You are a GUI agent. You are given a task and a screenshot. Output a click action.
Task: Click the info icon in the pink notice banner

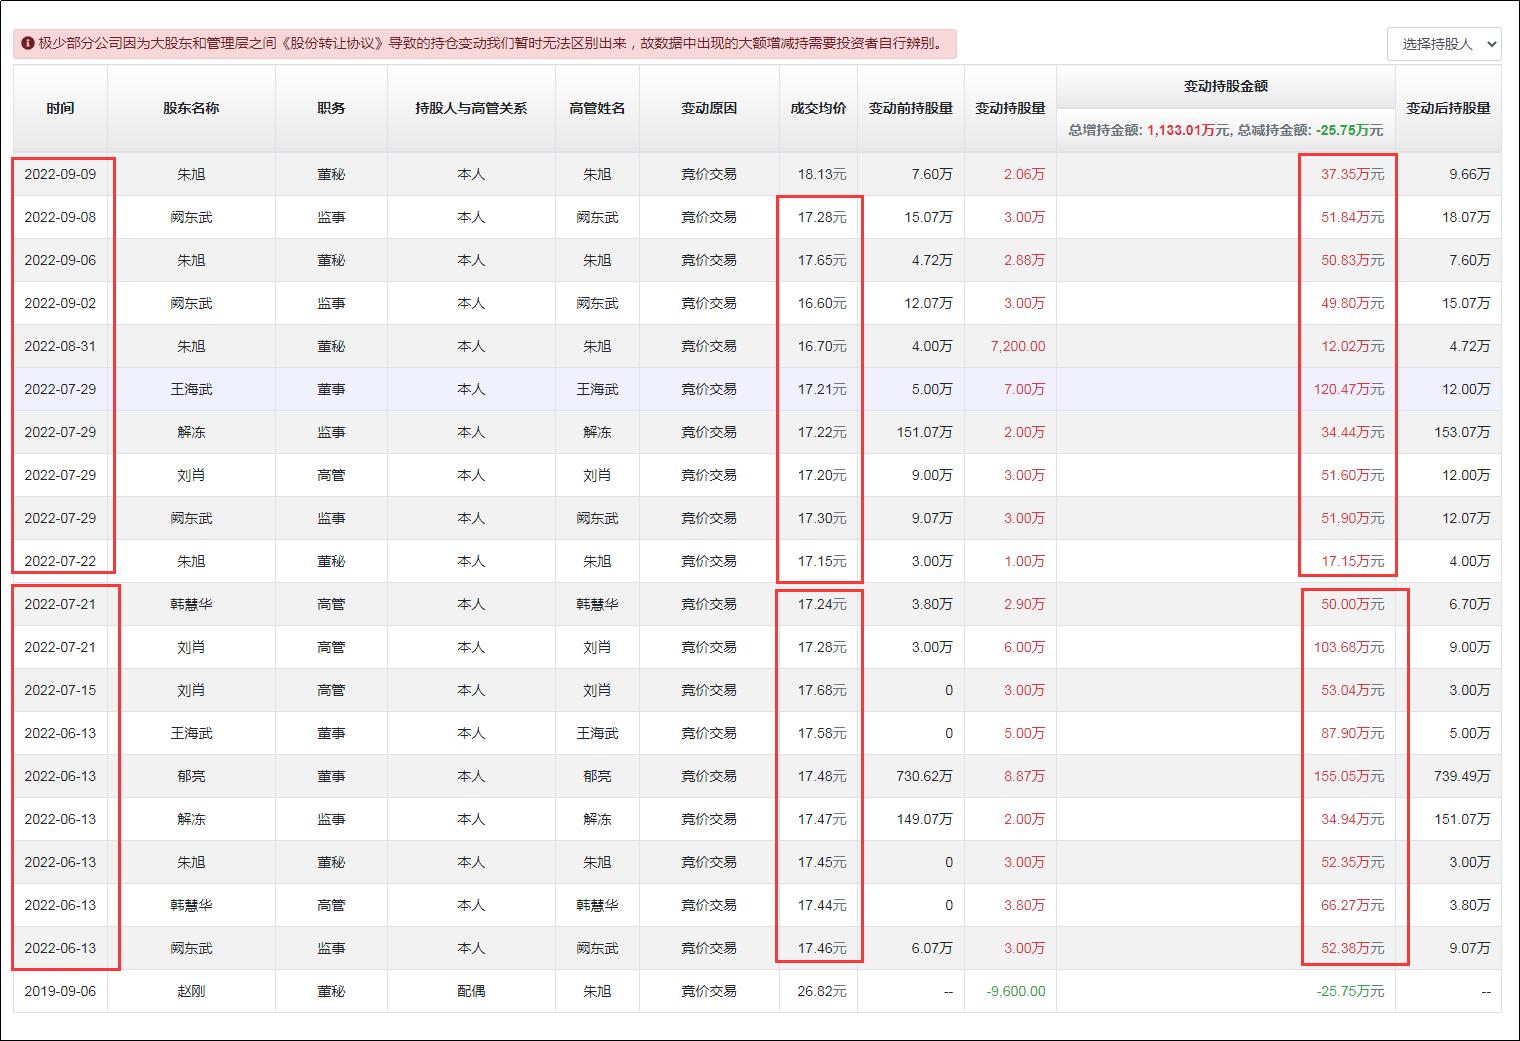pyautogui.click(x=25, y=44)
